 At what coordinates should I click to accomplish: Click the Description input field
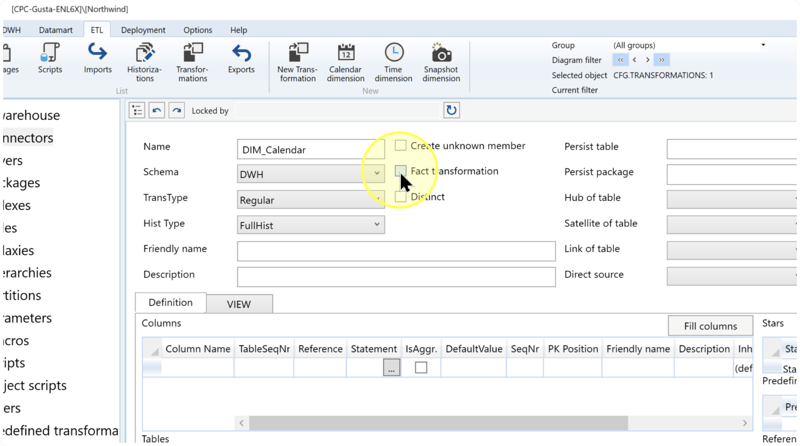[396, 277]
